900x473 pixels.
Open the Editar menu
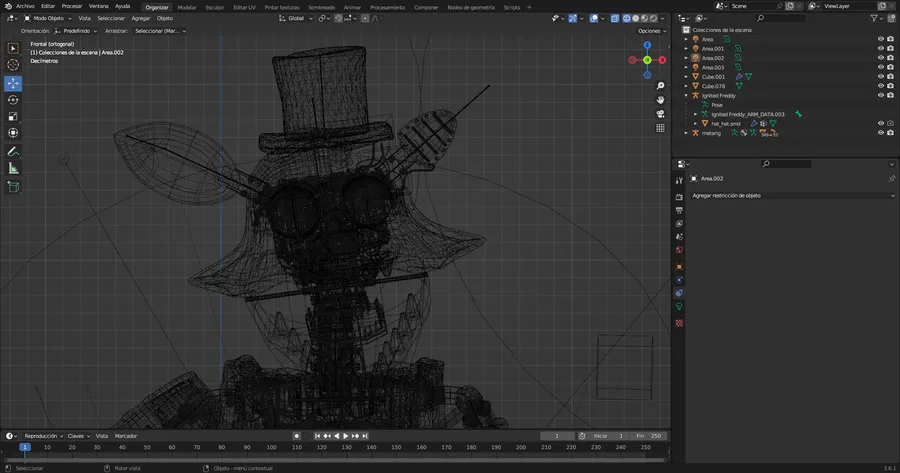48,6
